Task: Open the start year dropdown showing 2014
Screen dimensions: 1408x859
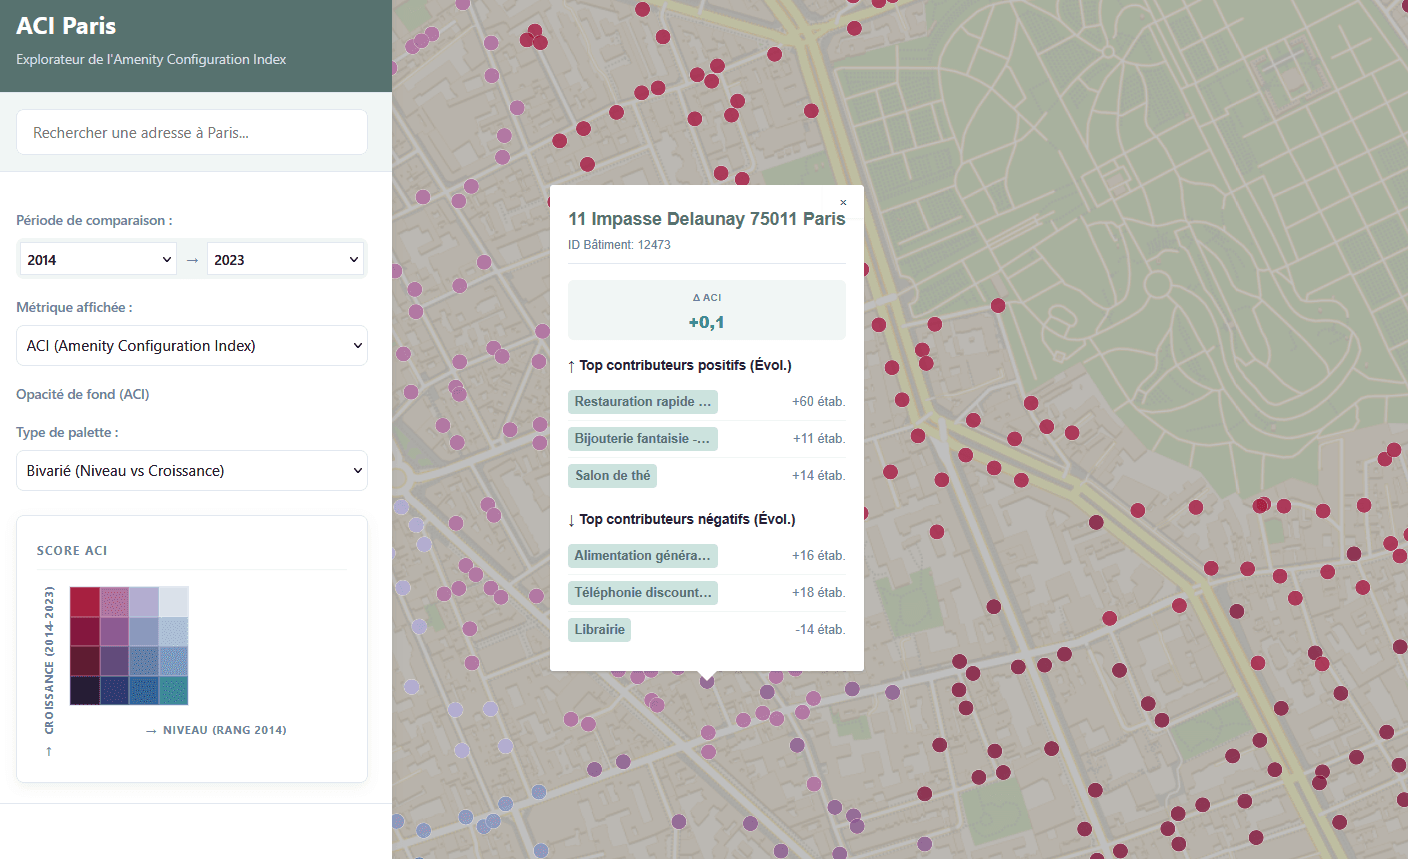Action: click(97, 258)
